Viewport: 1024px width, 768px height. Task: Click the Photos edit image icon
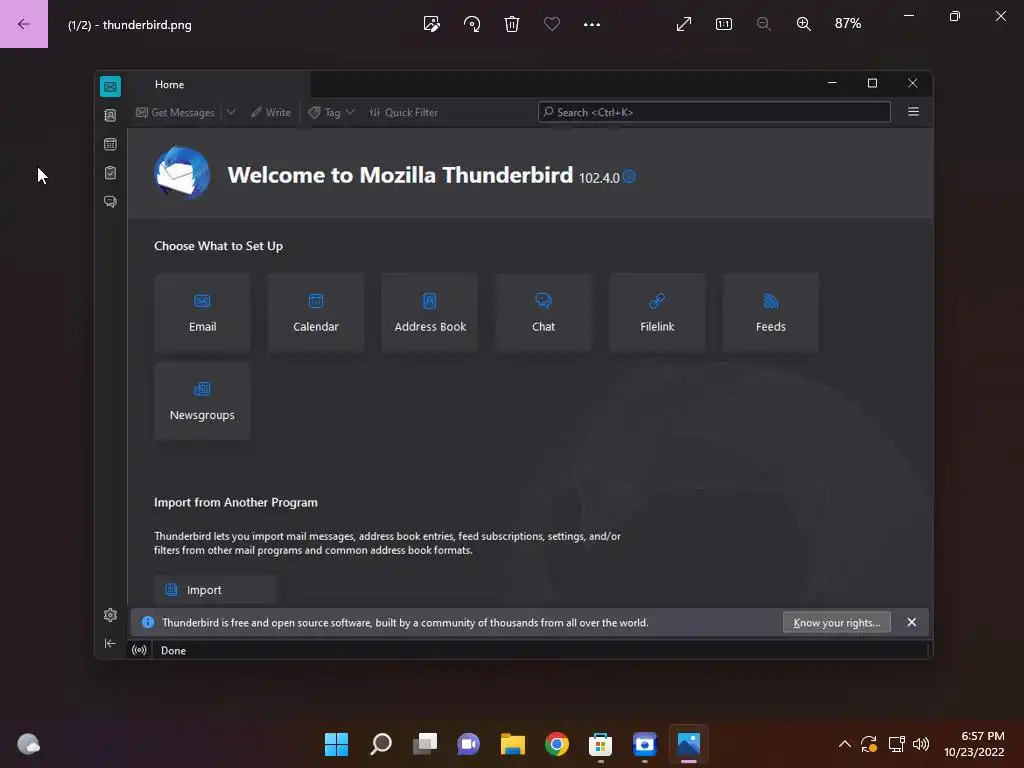[x=432, y=24]
